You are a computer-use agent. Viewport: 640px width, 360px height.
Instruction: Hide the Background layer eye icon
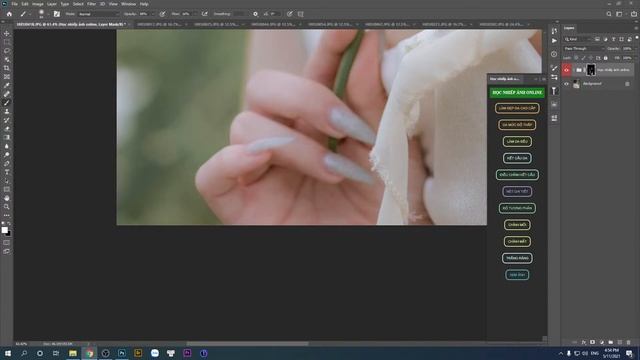point(567,84)
